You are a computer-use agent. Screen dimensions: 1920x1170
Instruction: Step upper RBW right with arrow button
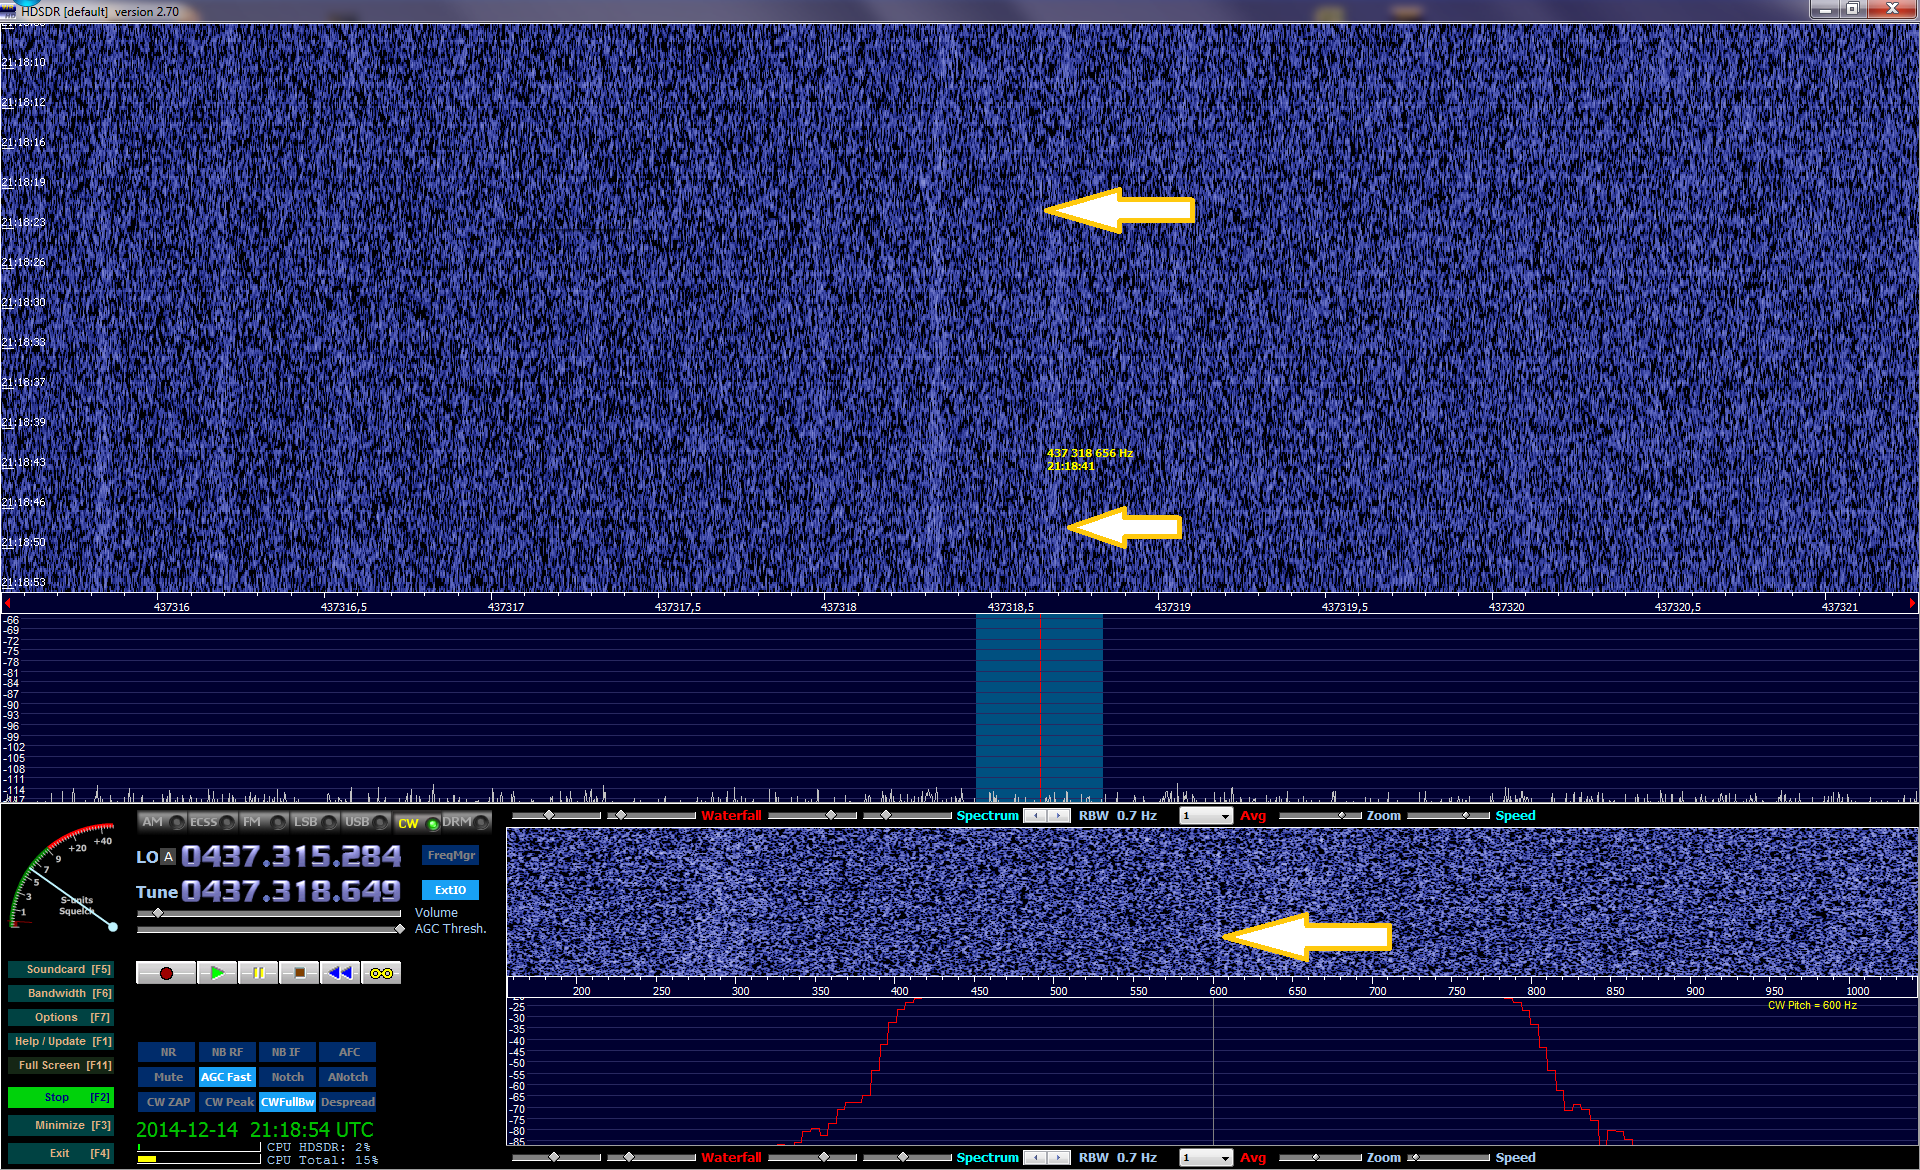click(x=1059, y=816)
